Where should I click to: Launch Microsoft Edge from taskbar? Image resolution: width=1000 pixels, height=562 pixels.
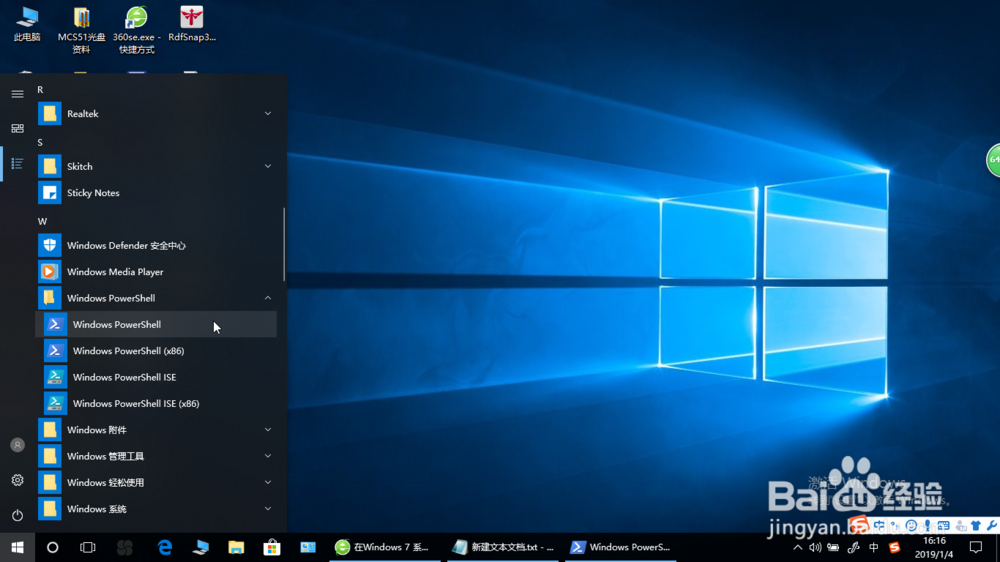[x=165, y=547]
